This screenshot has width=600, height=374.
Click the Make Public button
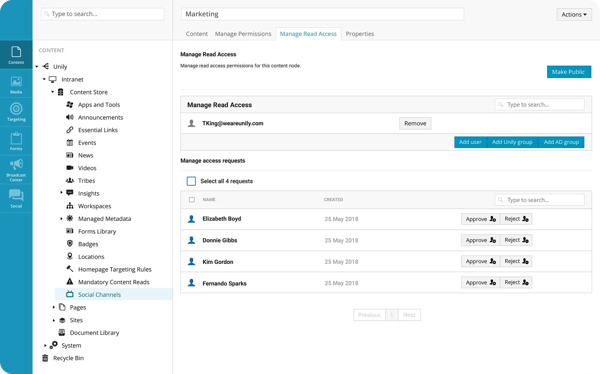coord(569,72)
